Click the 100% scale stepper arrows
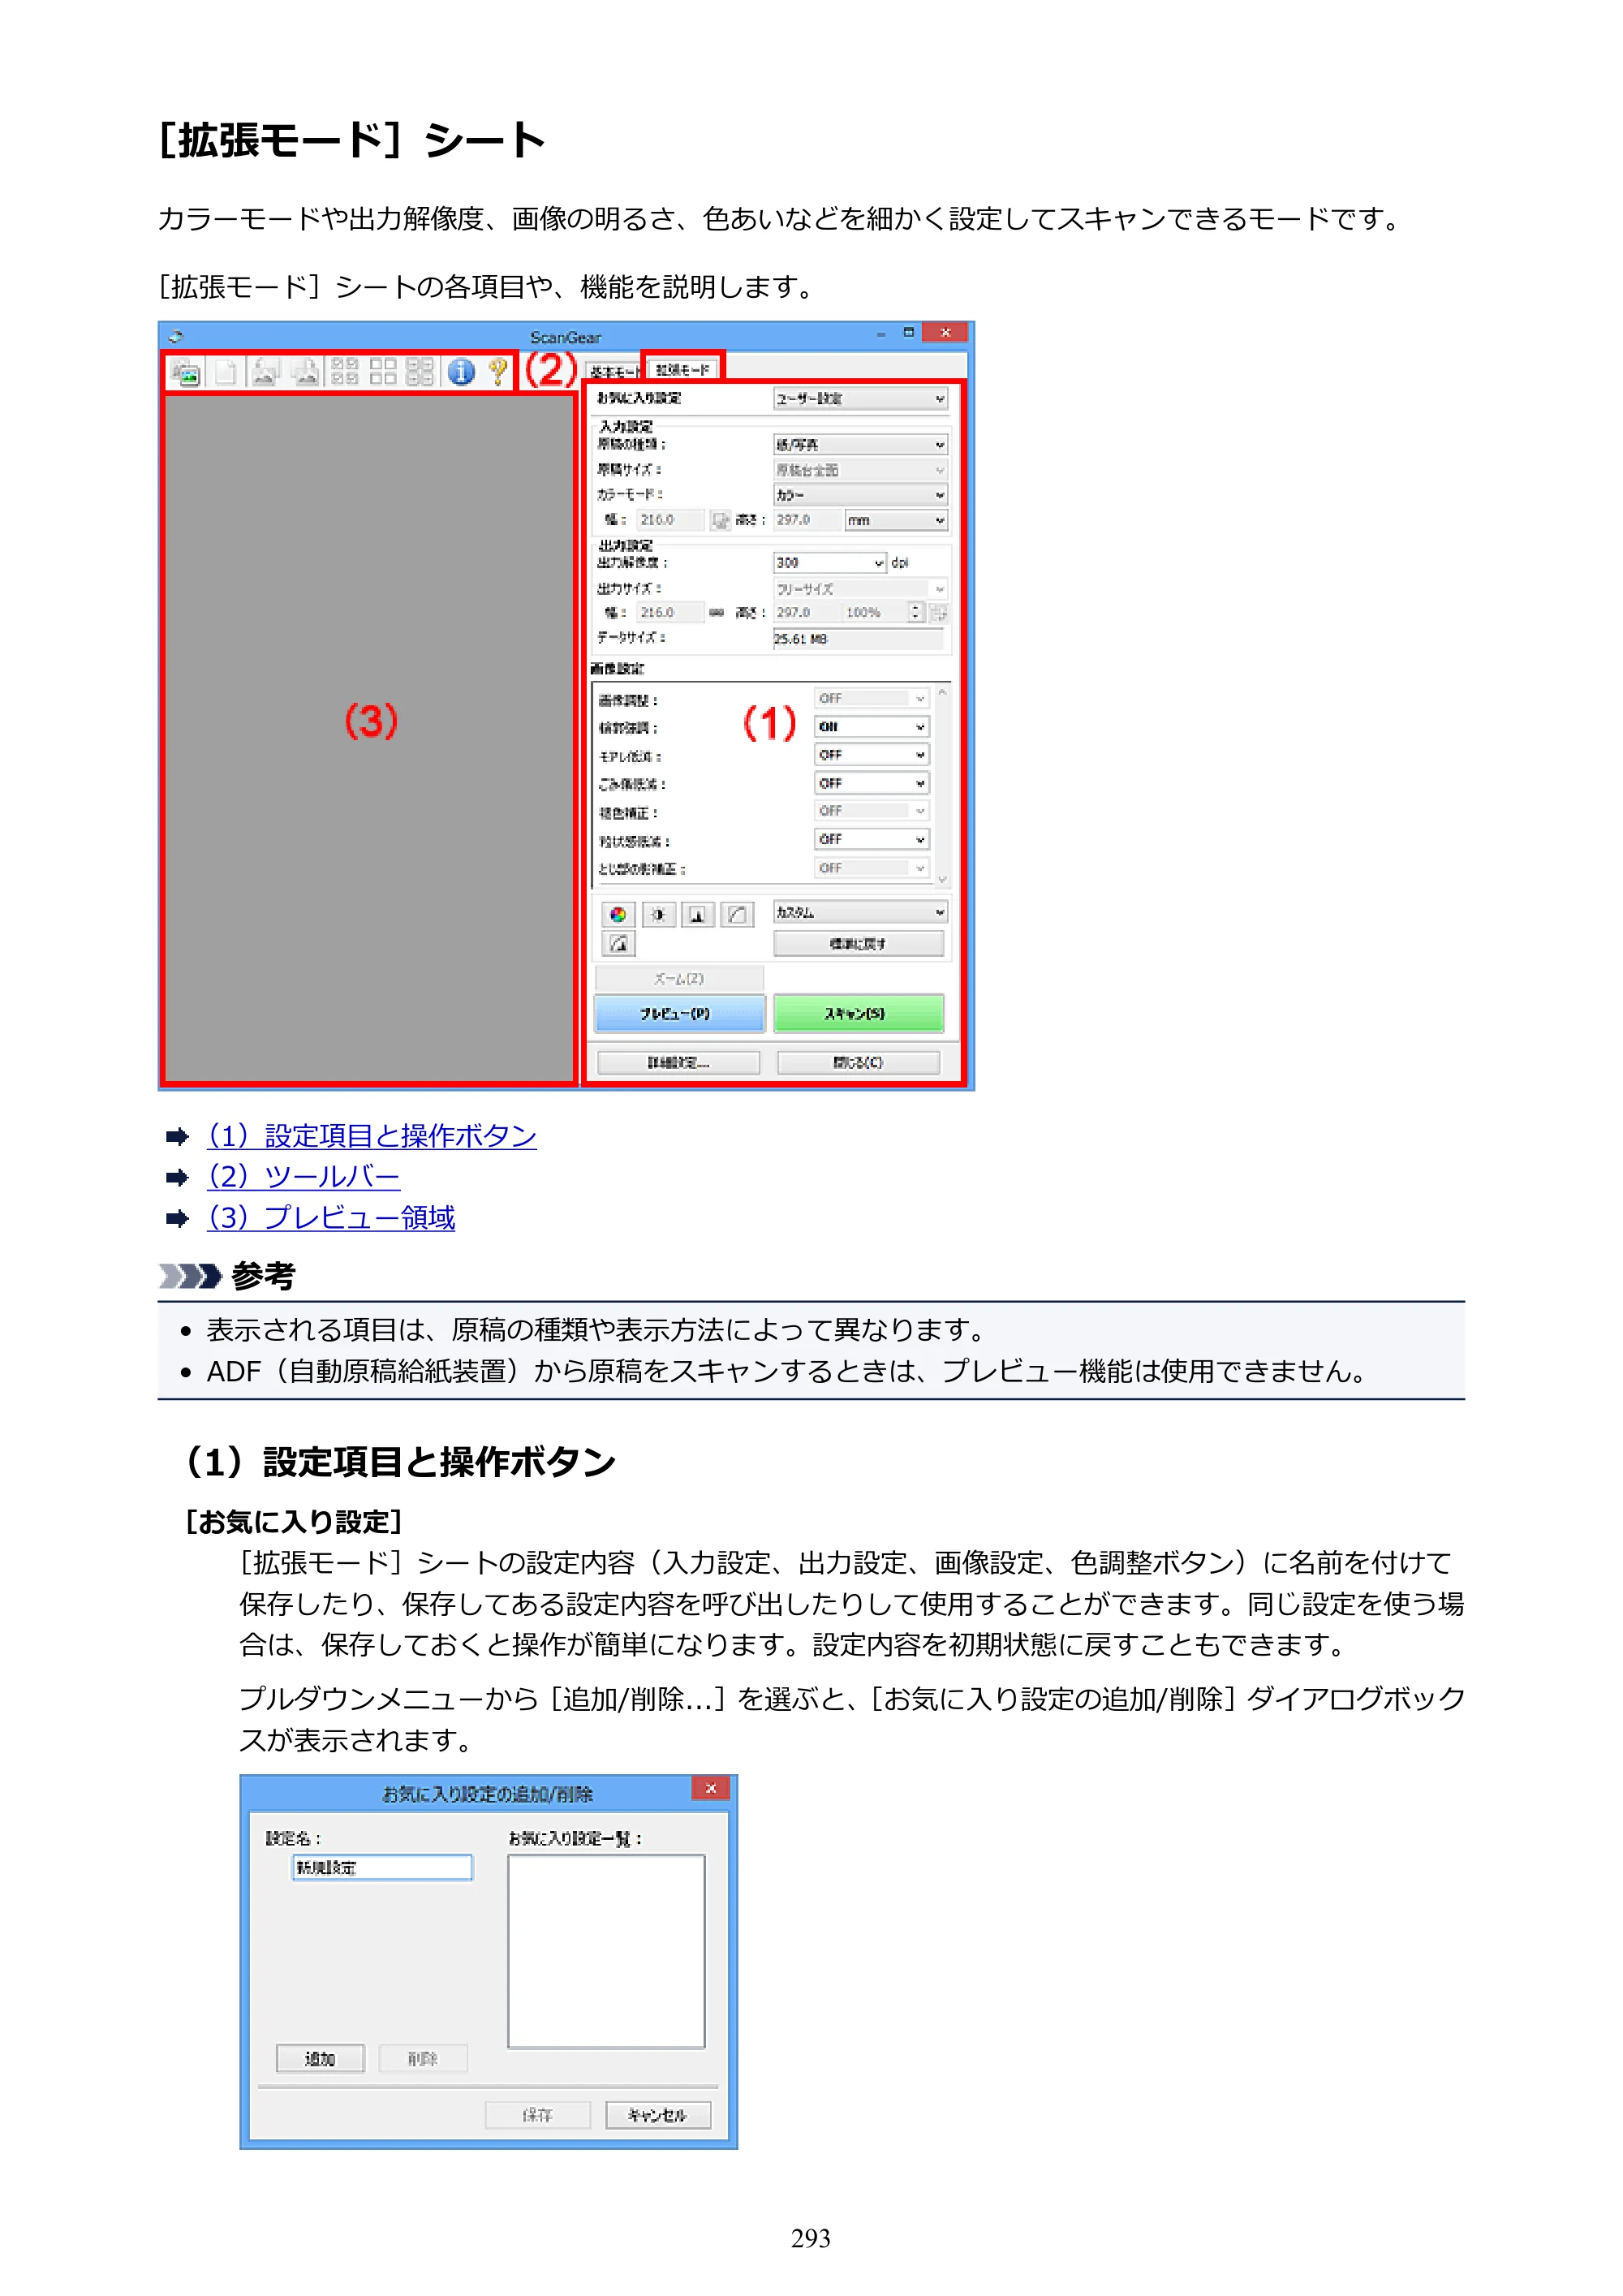Screen dimensions: 1623x2296 915,613
